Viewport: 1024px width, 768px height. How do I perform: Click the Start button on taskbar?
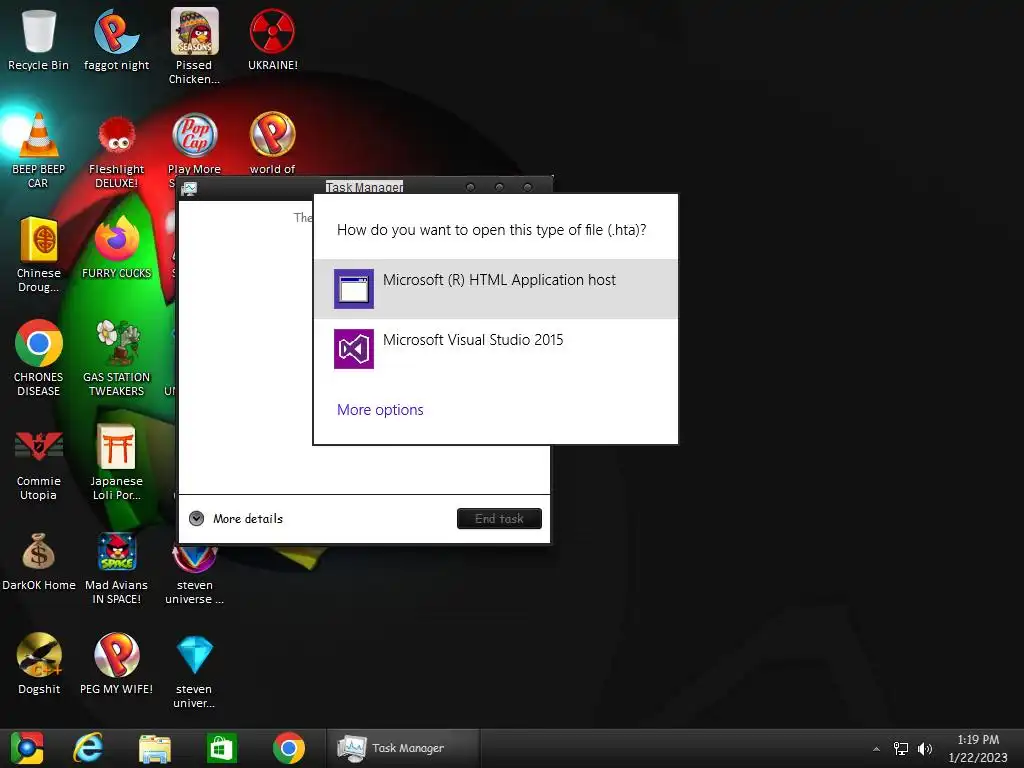[x=27, y=748]
